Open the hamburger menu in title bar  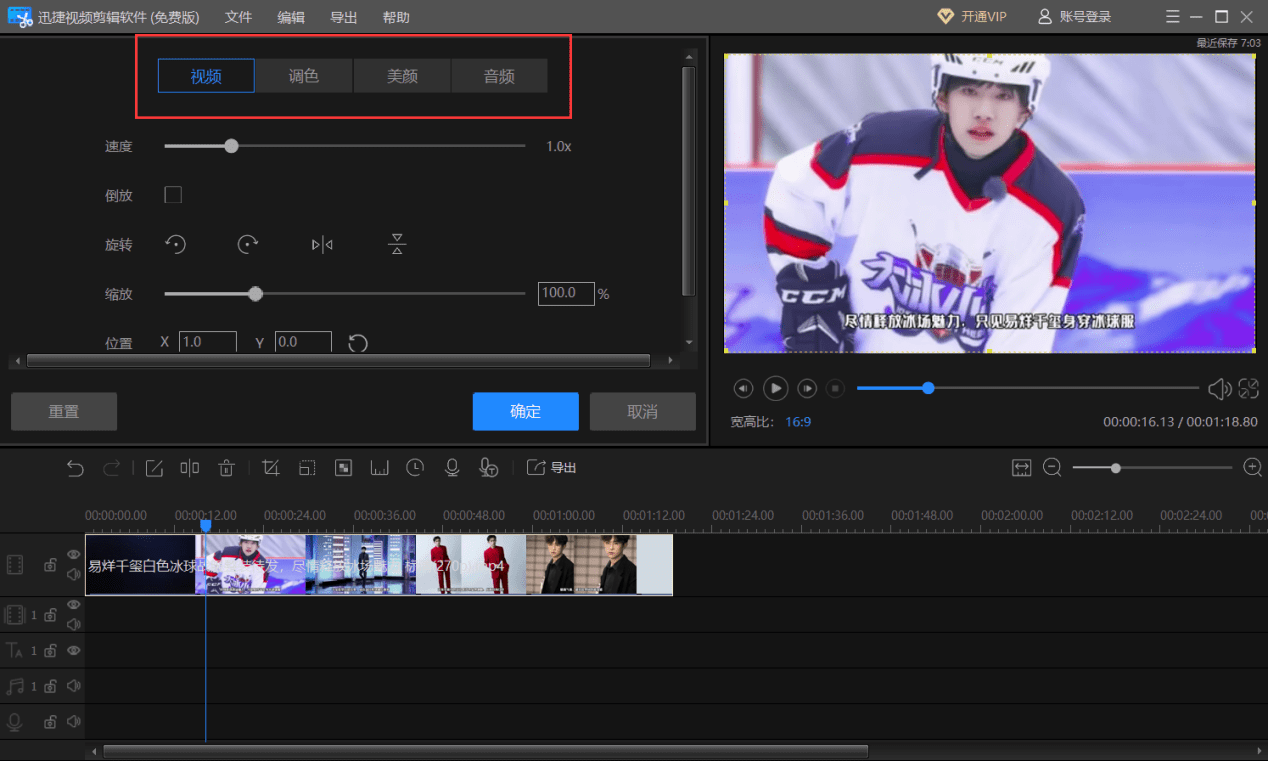pos(1173,17)
